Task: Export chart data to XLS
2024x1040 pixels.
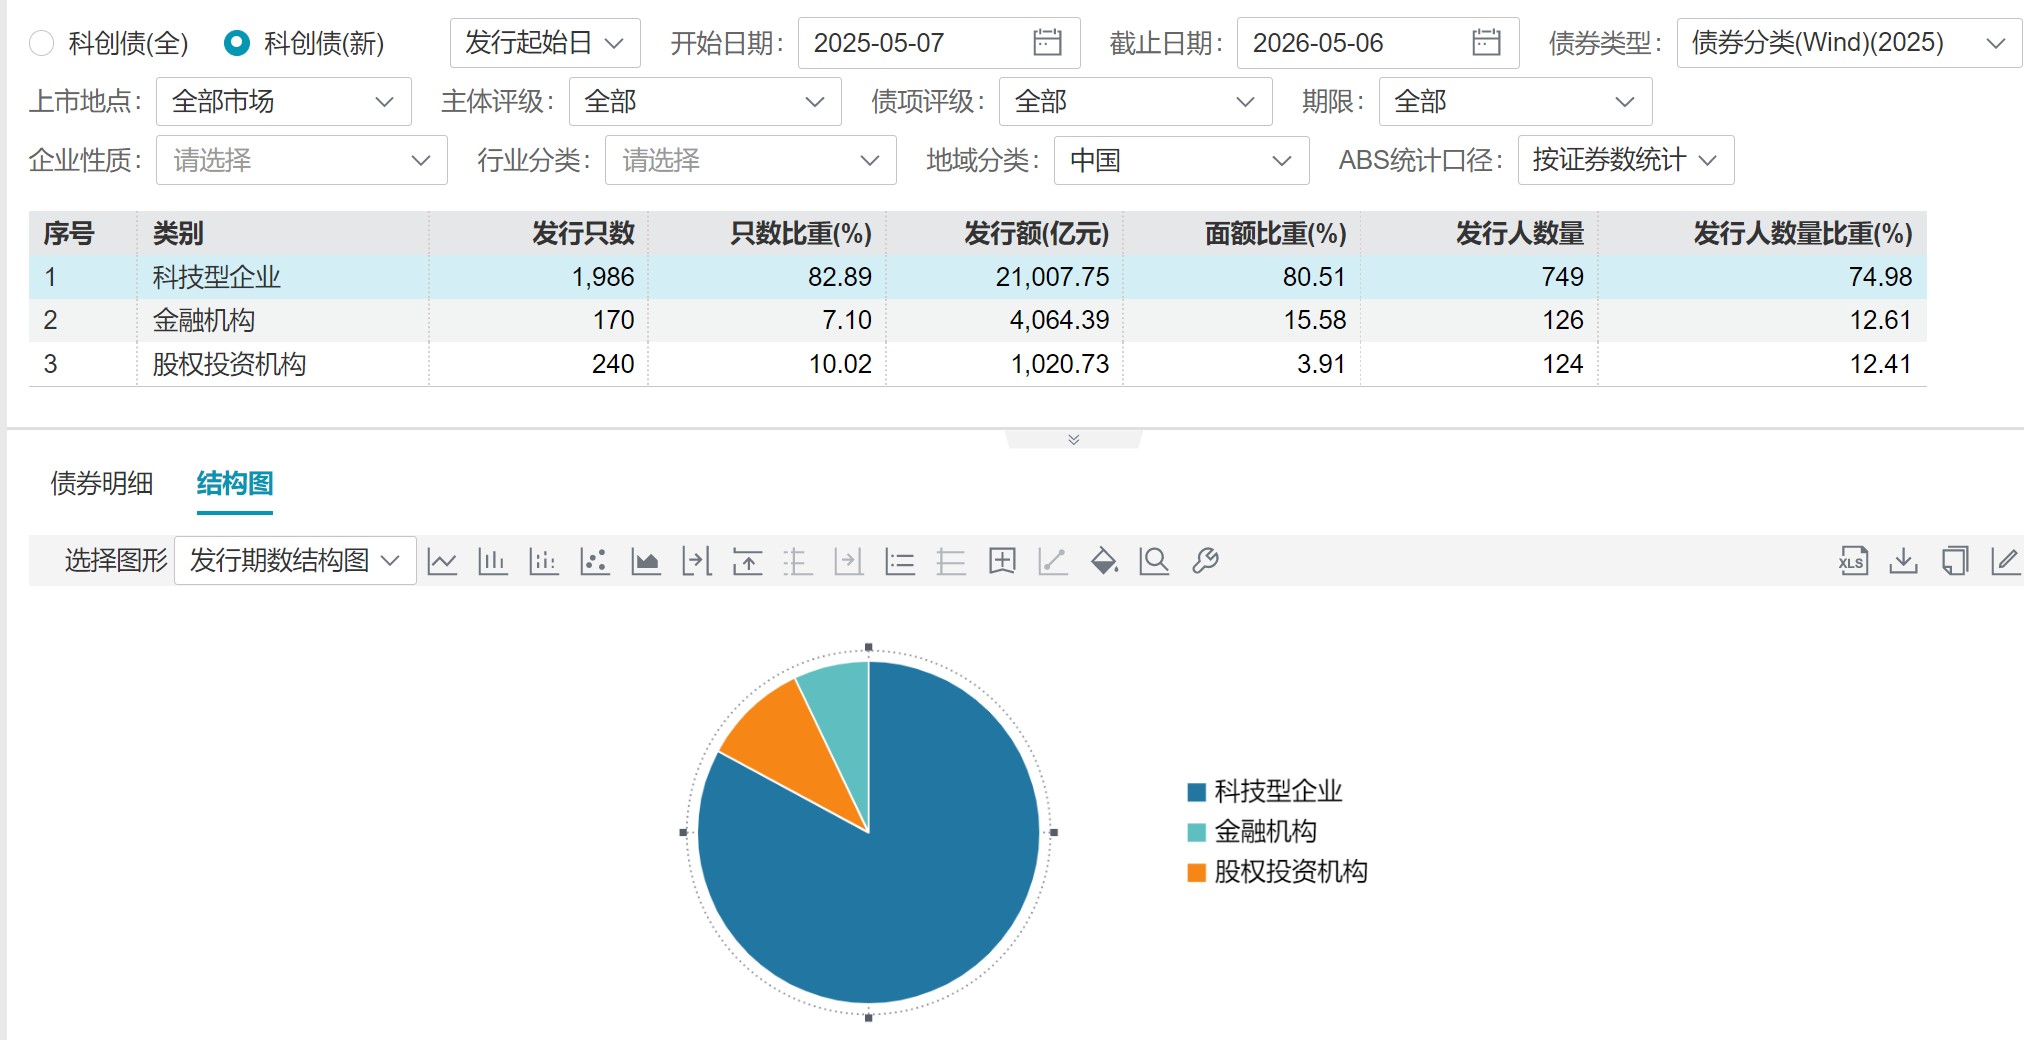Action: tap(1853, 561)
